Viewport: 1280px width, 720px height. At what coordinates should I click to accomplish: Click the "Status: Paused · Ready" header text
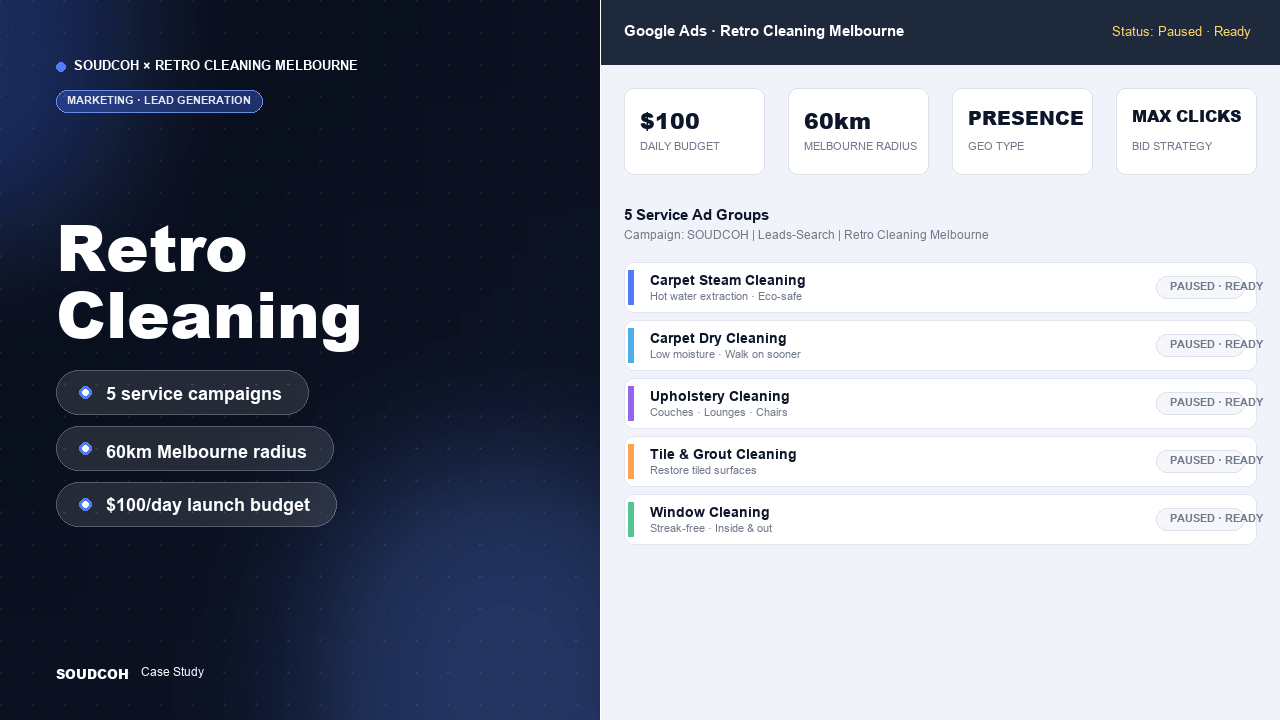coord(1181,32)
